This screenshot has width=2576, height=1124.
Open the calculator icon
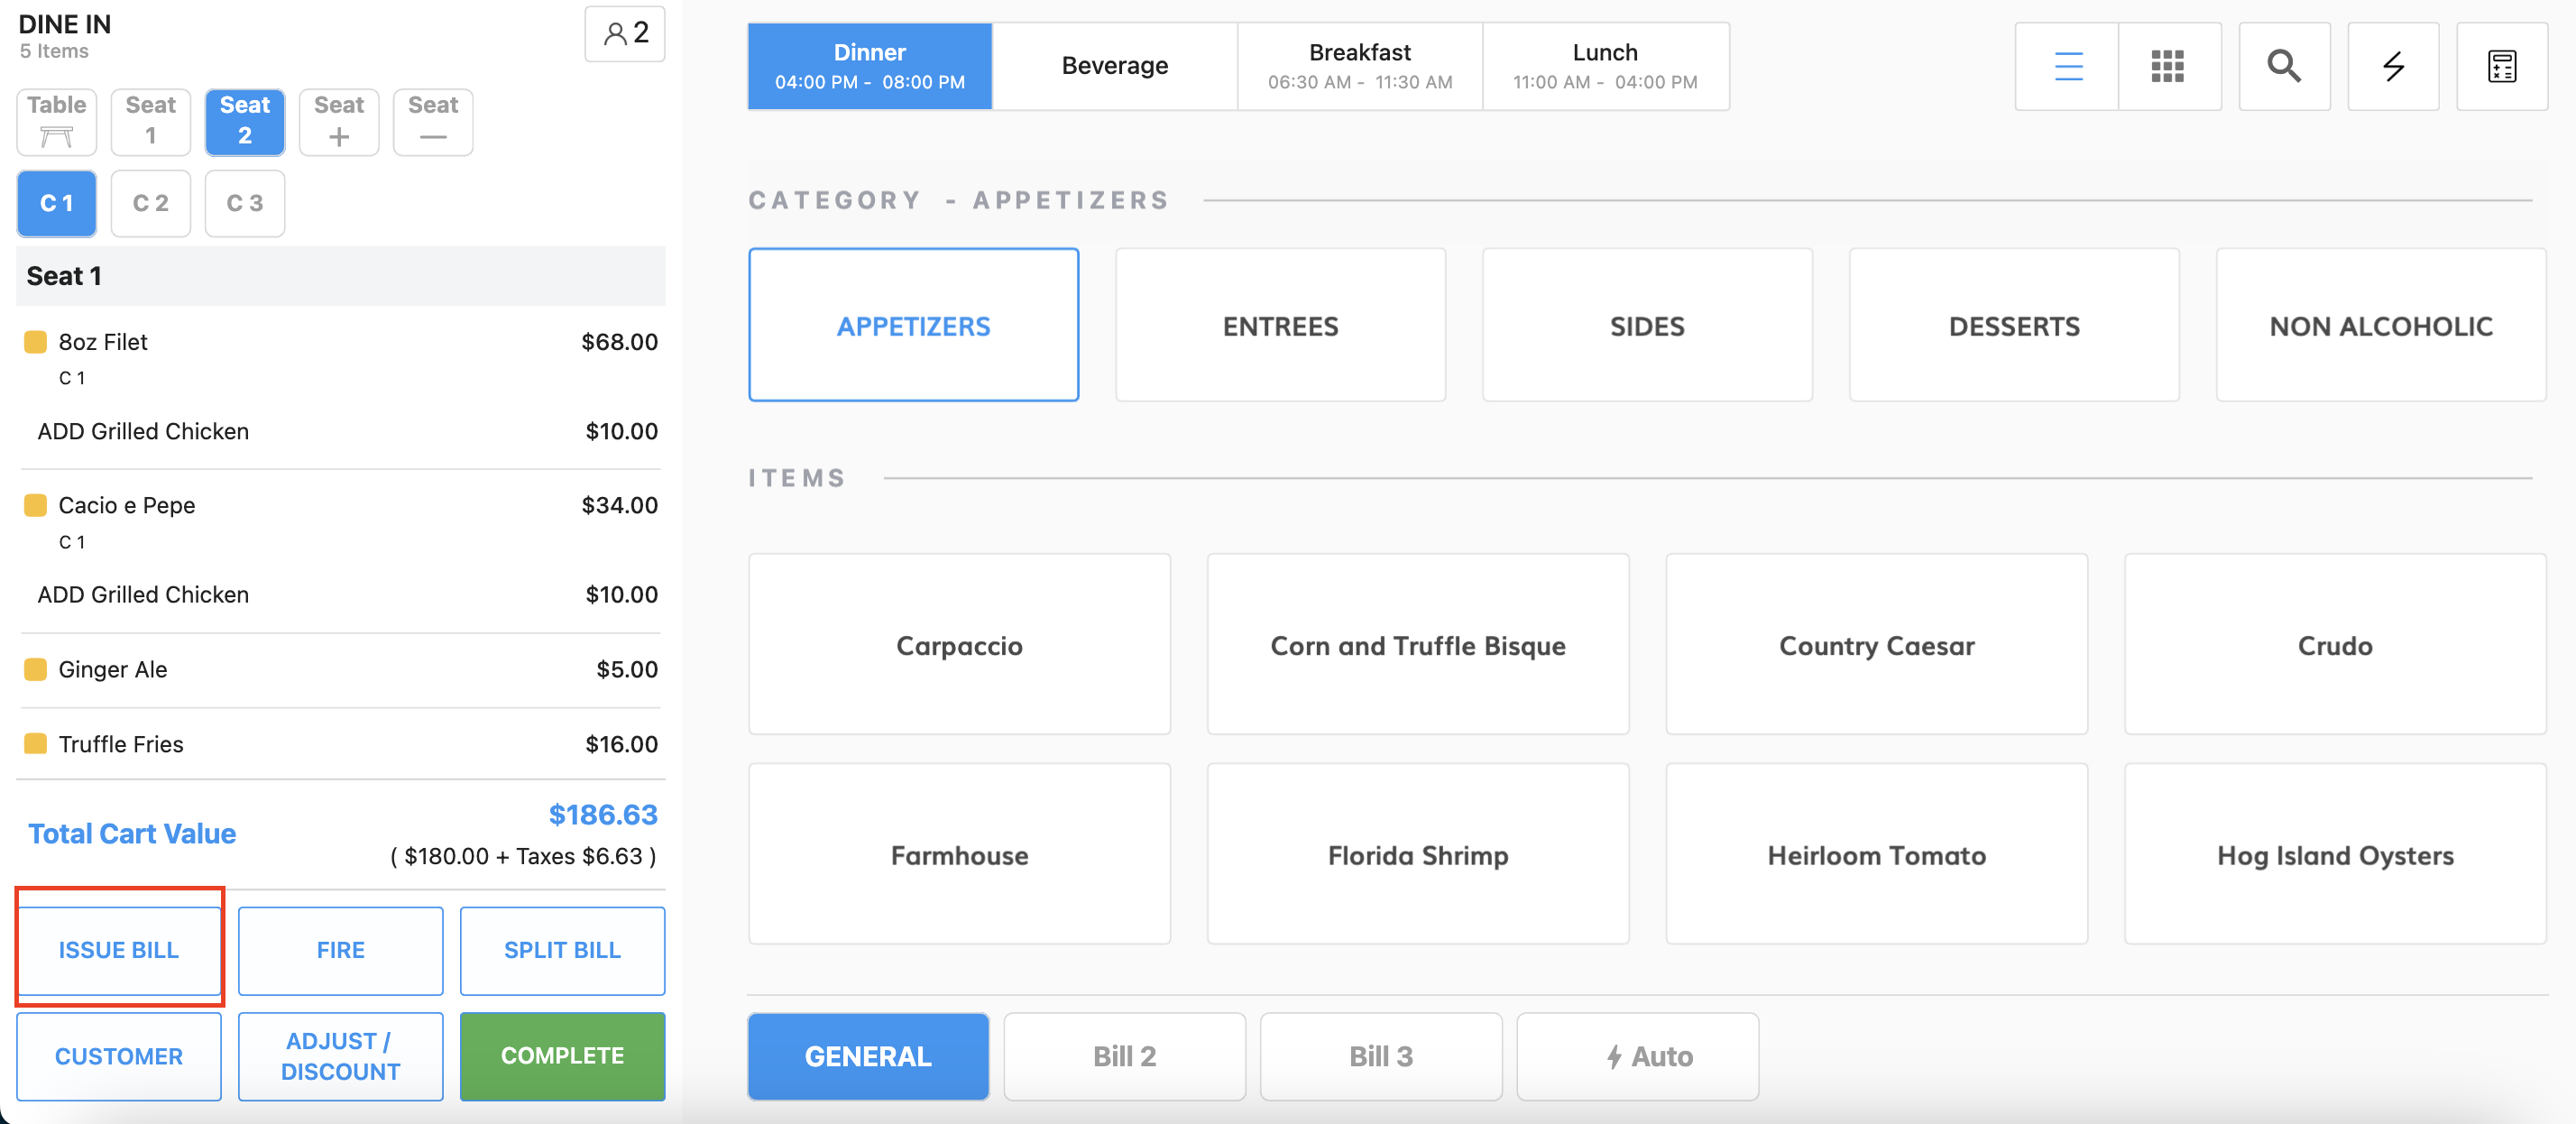[x=2501, y=66]
